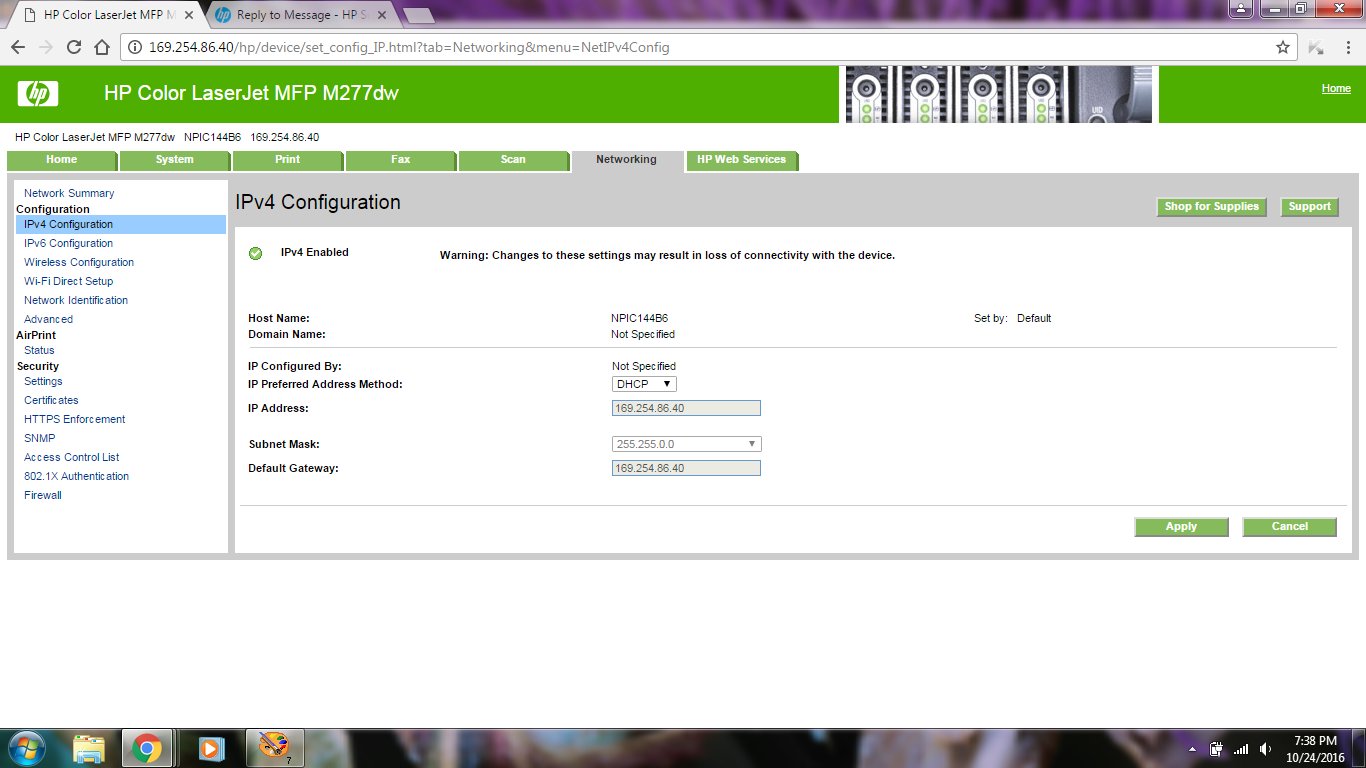Click the power plug tray icon
This screenshot has height=768, width=1366.
[x=1216, y=749]
